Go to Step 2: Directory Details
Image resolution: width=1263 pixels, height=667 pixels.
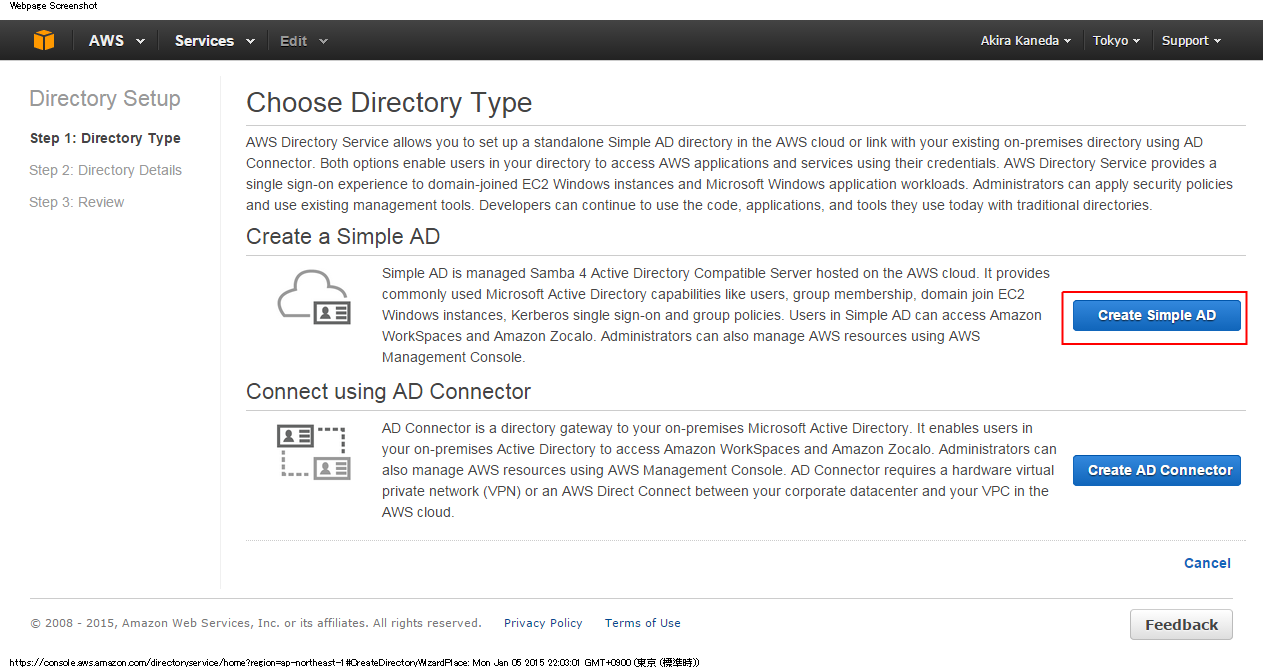(x=105, y=170)
